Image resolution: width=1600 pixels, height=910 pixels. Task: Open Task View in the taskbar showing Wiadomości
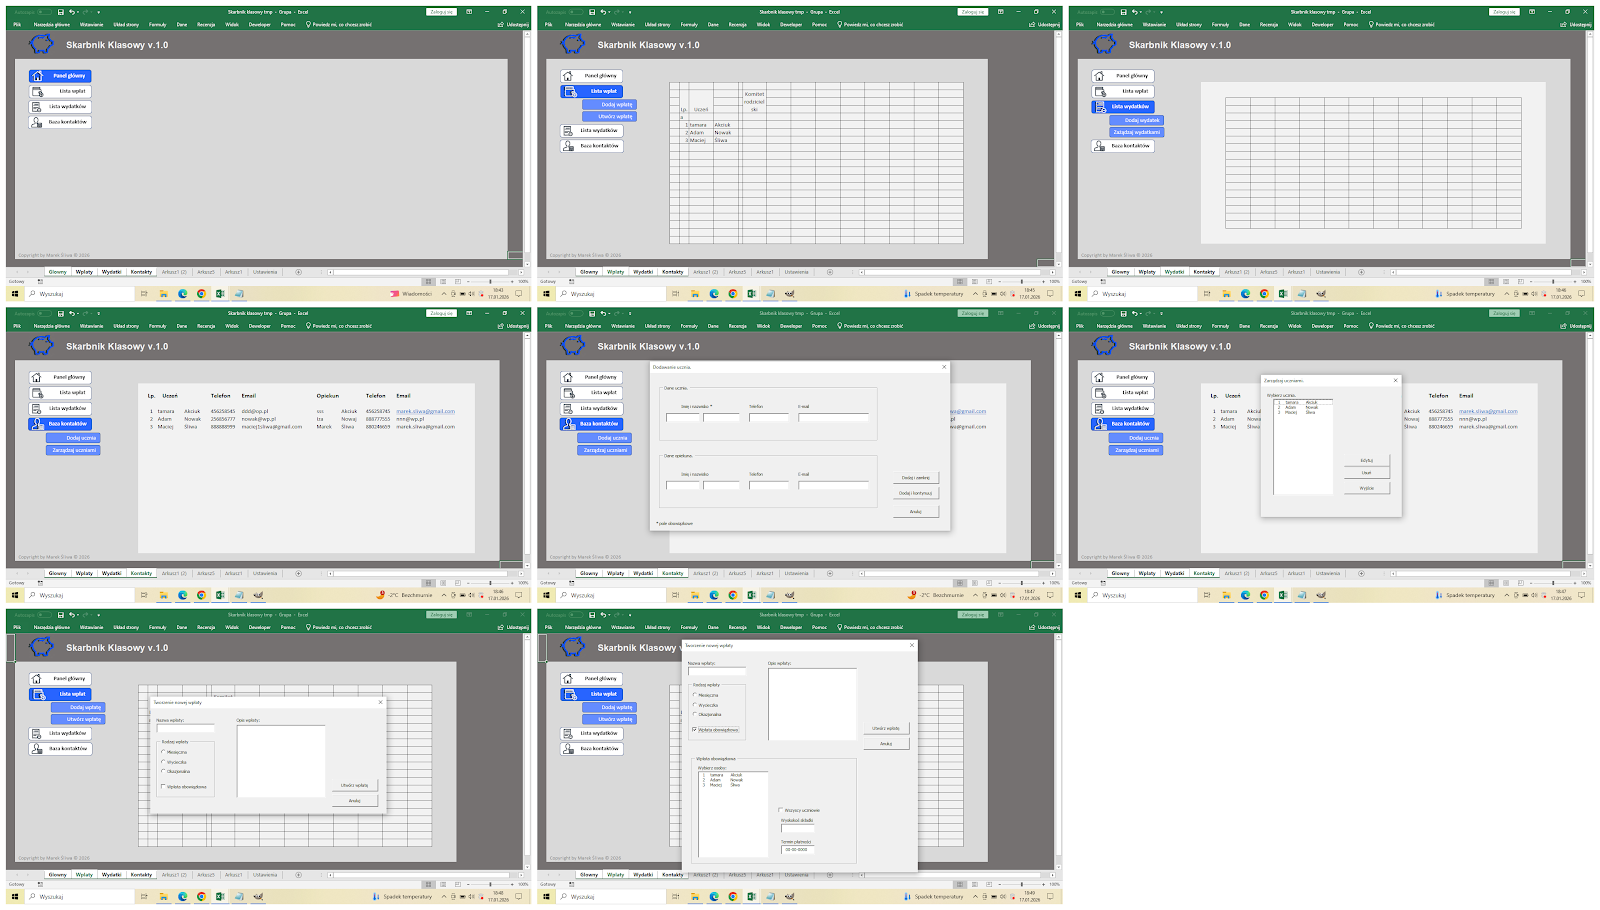pyautogui.click(x=144, y=294)
